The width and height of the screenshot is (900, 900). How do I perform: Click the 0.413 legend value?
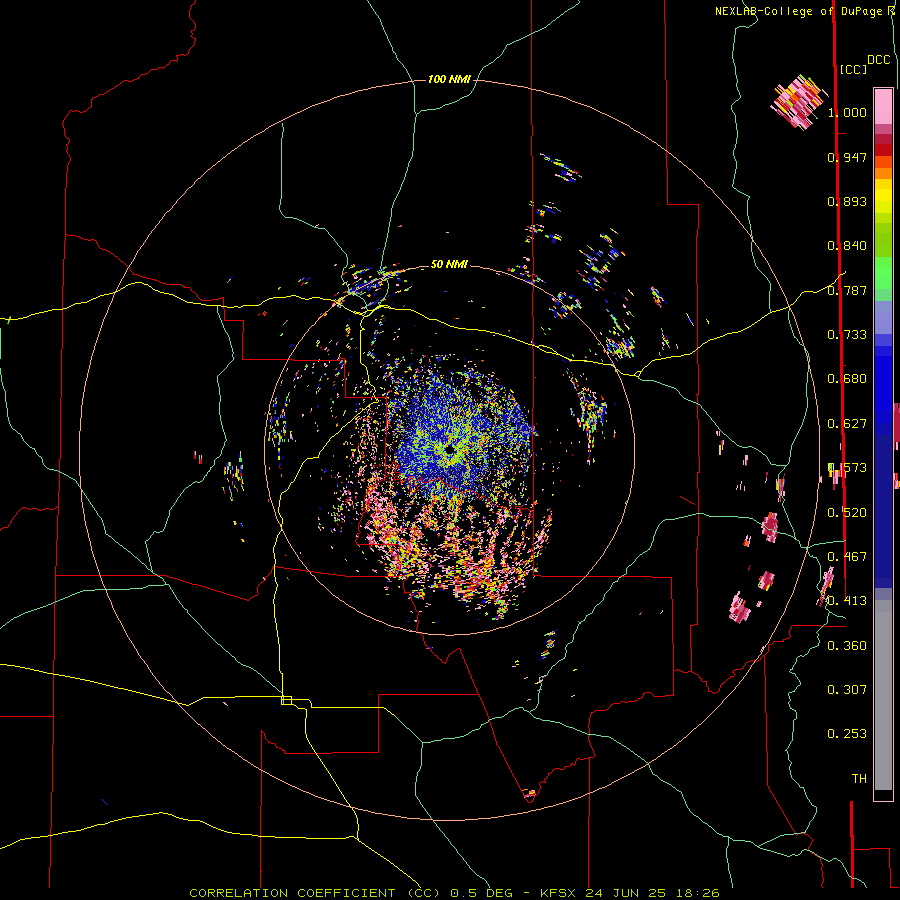(847, 601)
